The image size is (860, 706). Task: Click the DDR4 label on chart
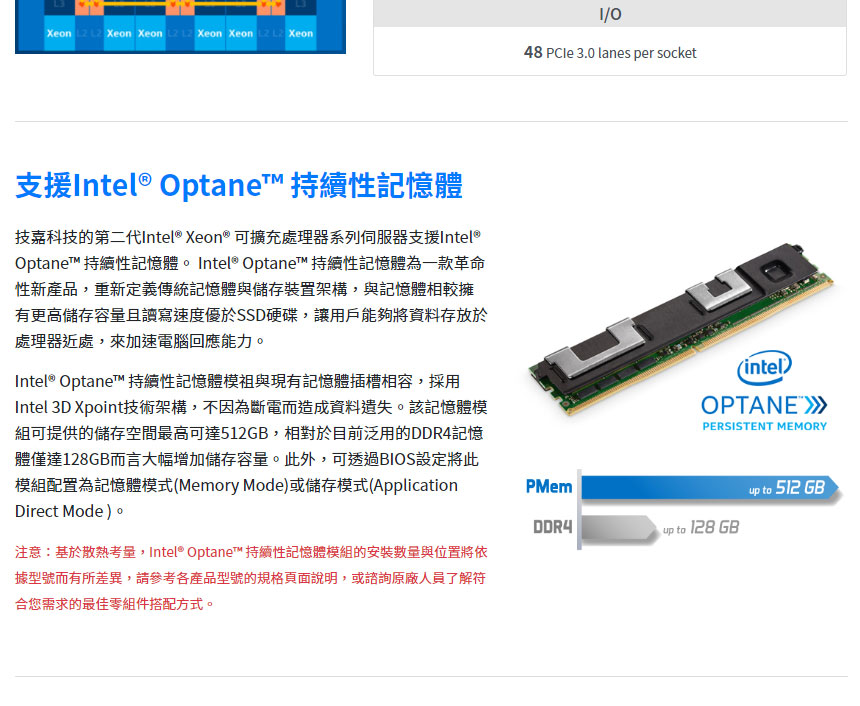tap(552, 527)
